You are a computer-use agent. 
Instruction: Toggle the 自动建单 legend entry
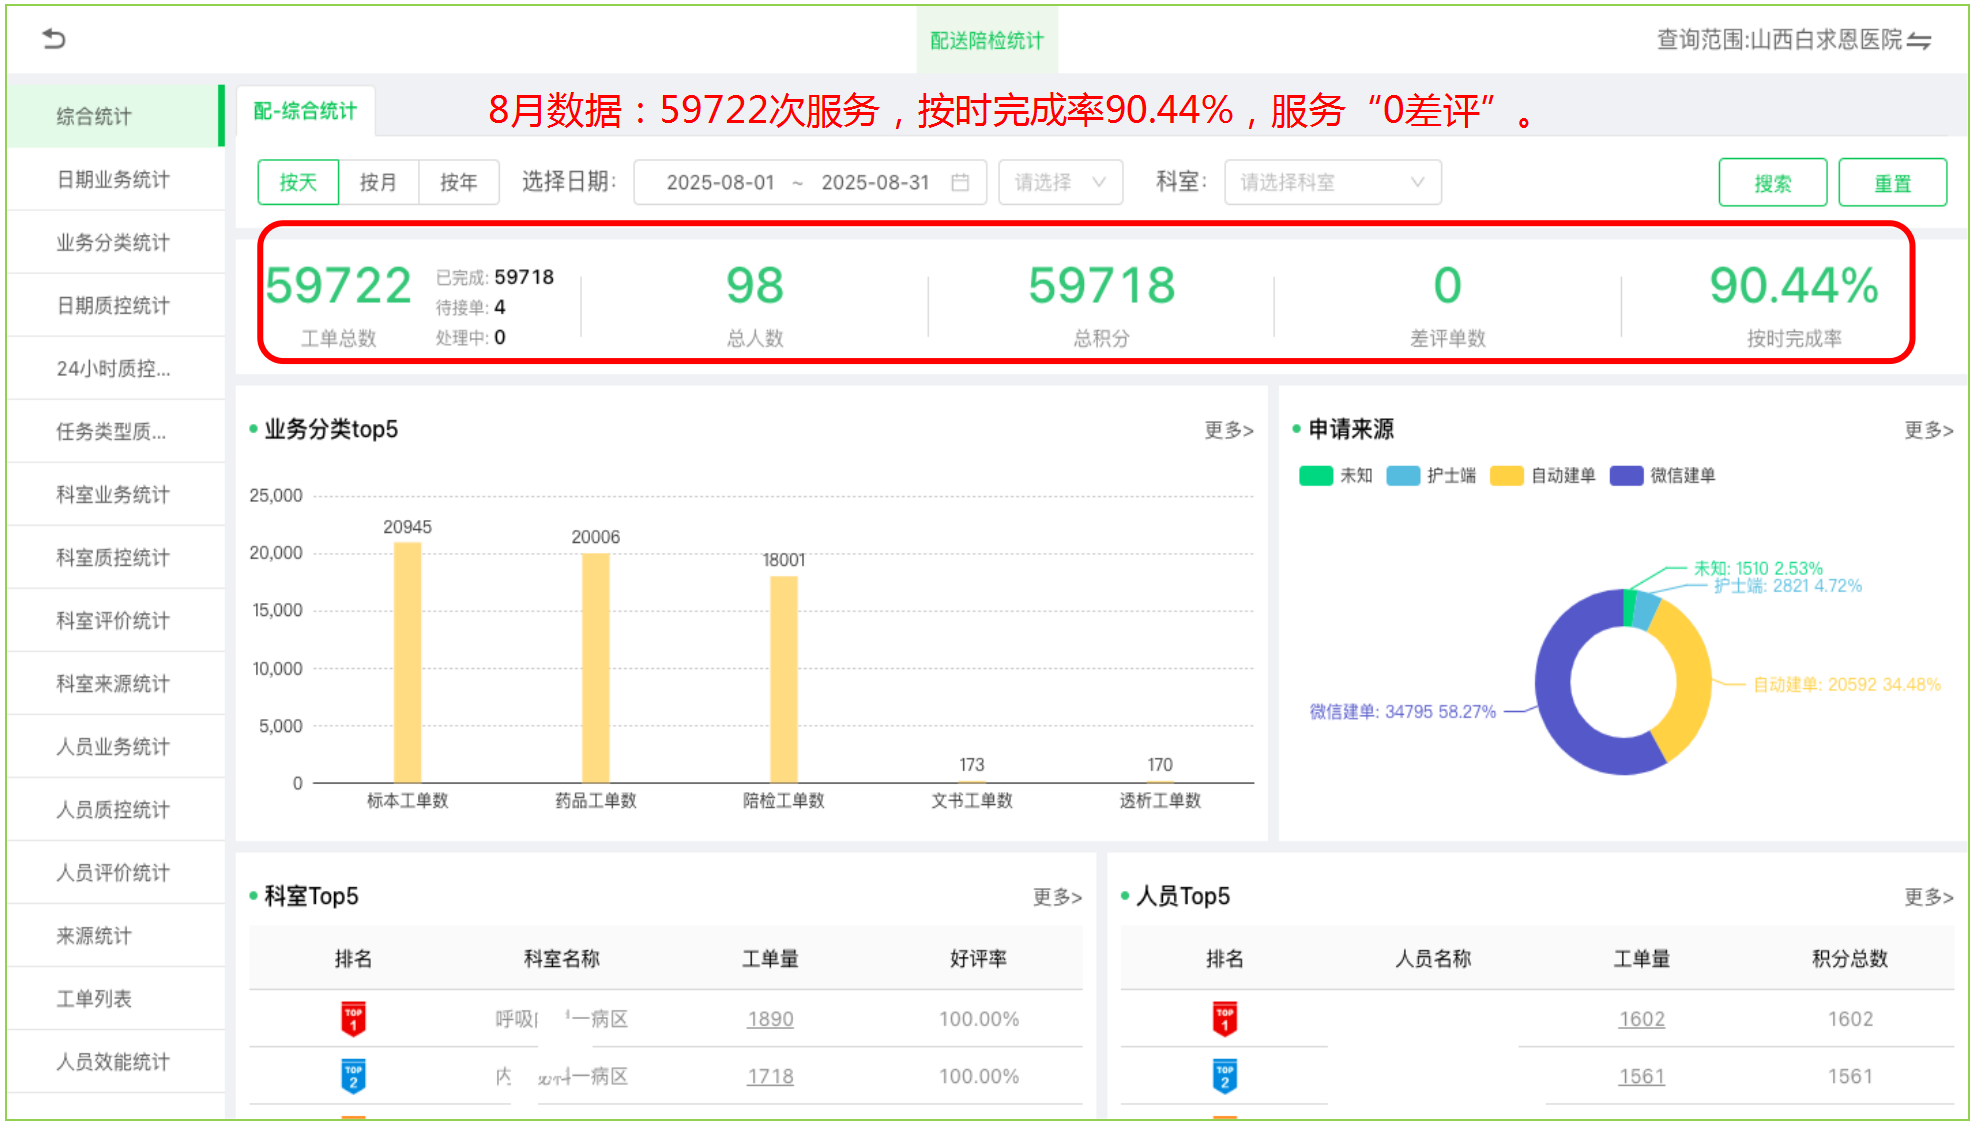(1542, 476)
